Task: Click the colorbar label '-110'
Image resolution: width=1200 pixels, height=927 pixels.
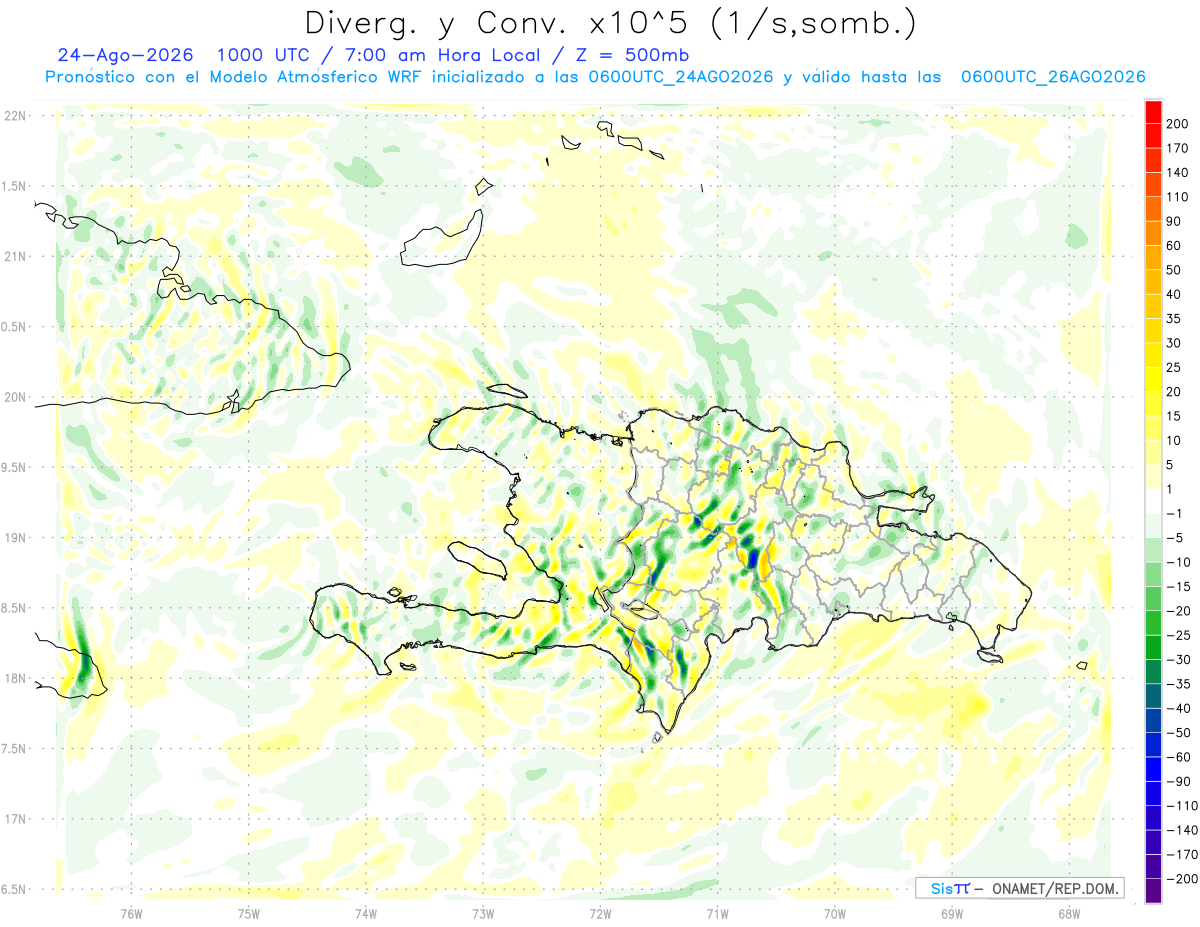Action: click(x=1184, y=805)
